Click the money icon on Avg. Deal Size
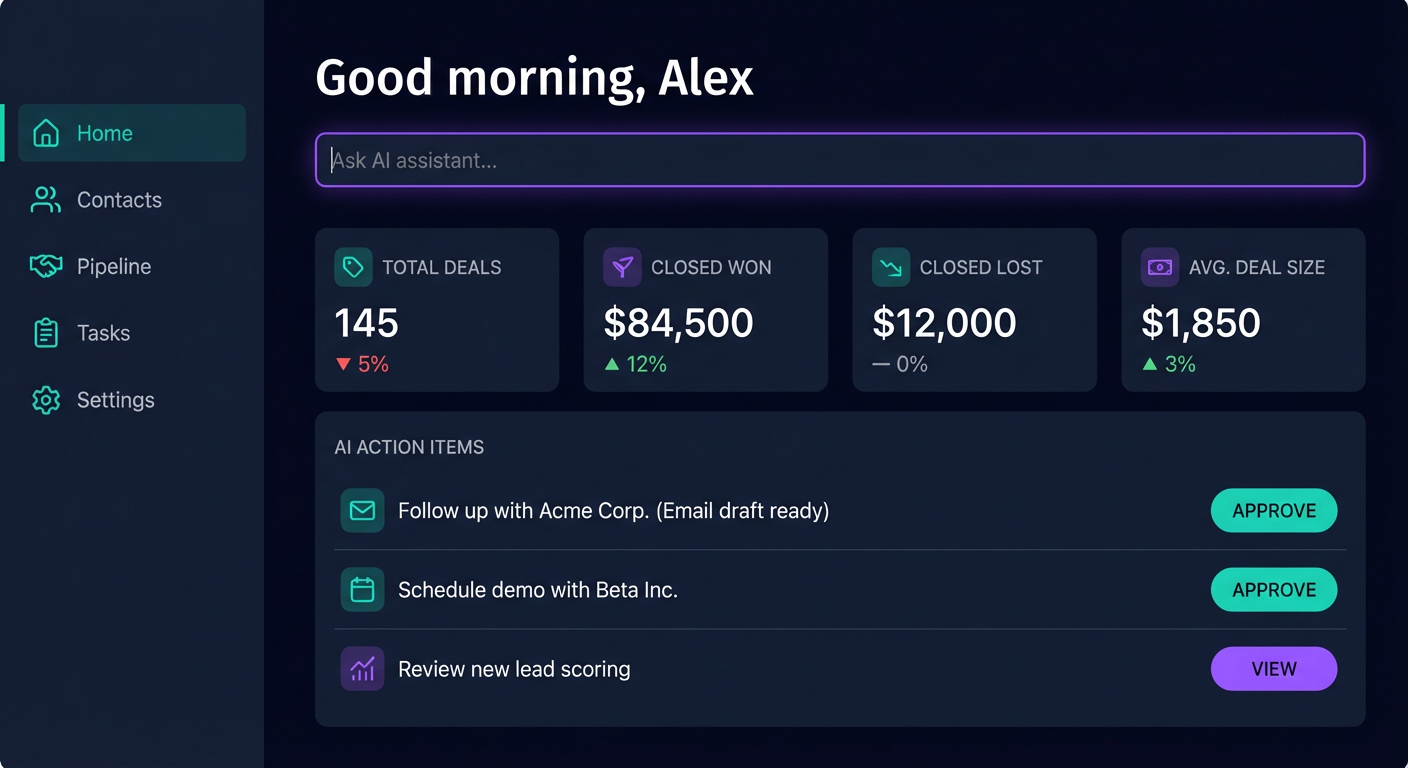 click(x=1159, y=267)
